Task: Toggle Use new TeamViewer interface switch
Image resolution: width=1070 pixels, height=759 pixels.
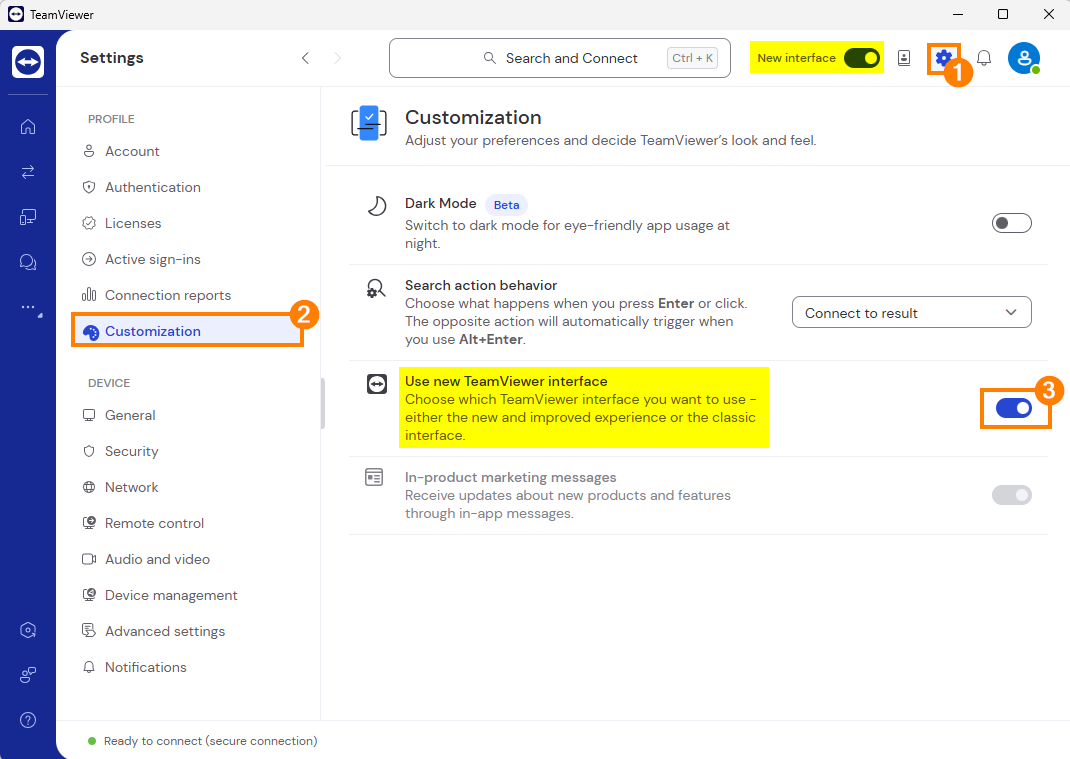Action: pos(1013,408)
